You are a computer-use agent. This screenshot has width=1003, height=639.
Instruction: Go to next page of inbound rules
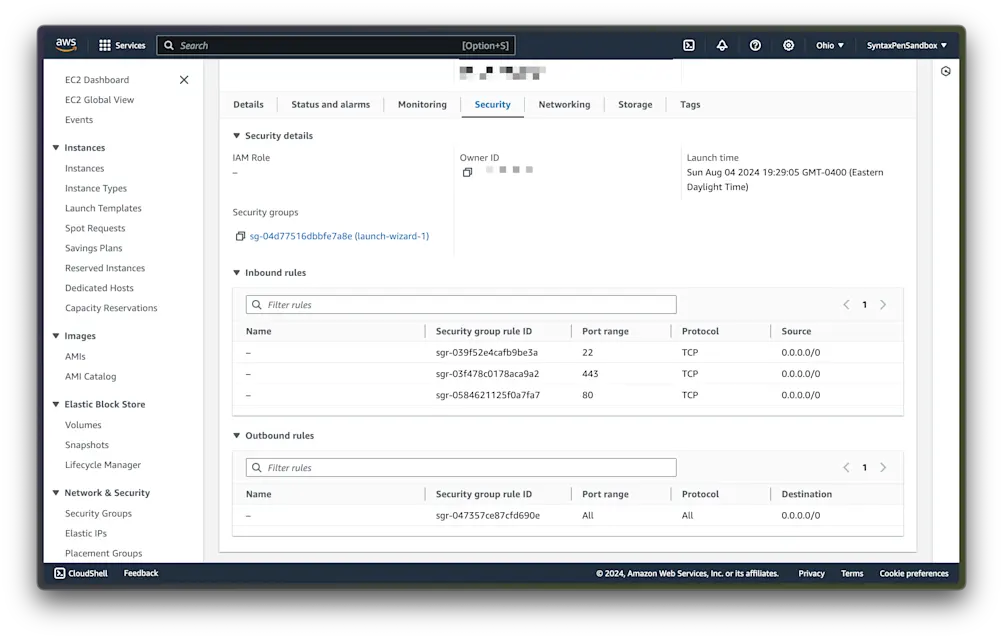coord(883,304)
